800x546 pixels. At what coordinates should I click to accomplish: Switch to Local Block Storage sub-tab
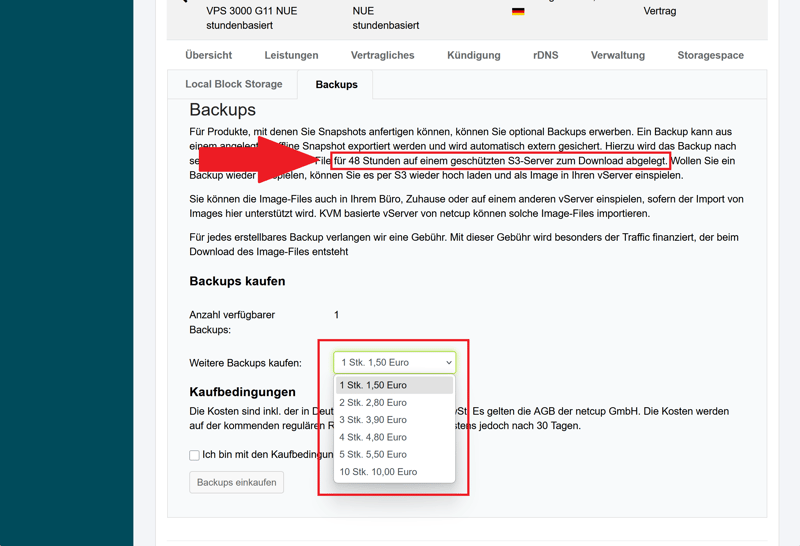click(234, 84)
